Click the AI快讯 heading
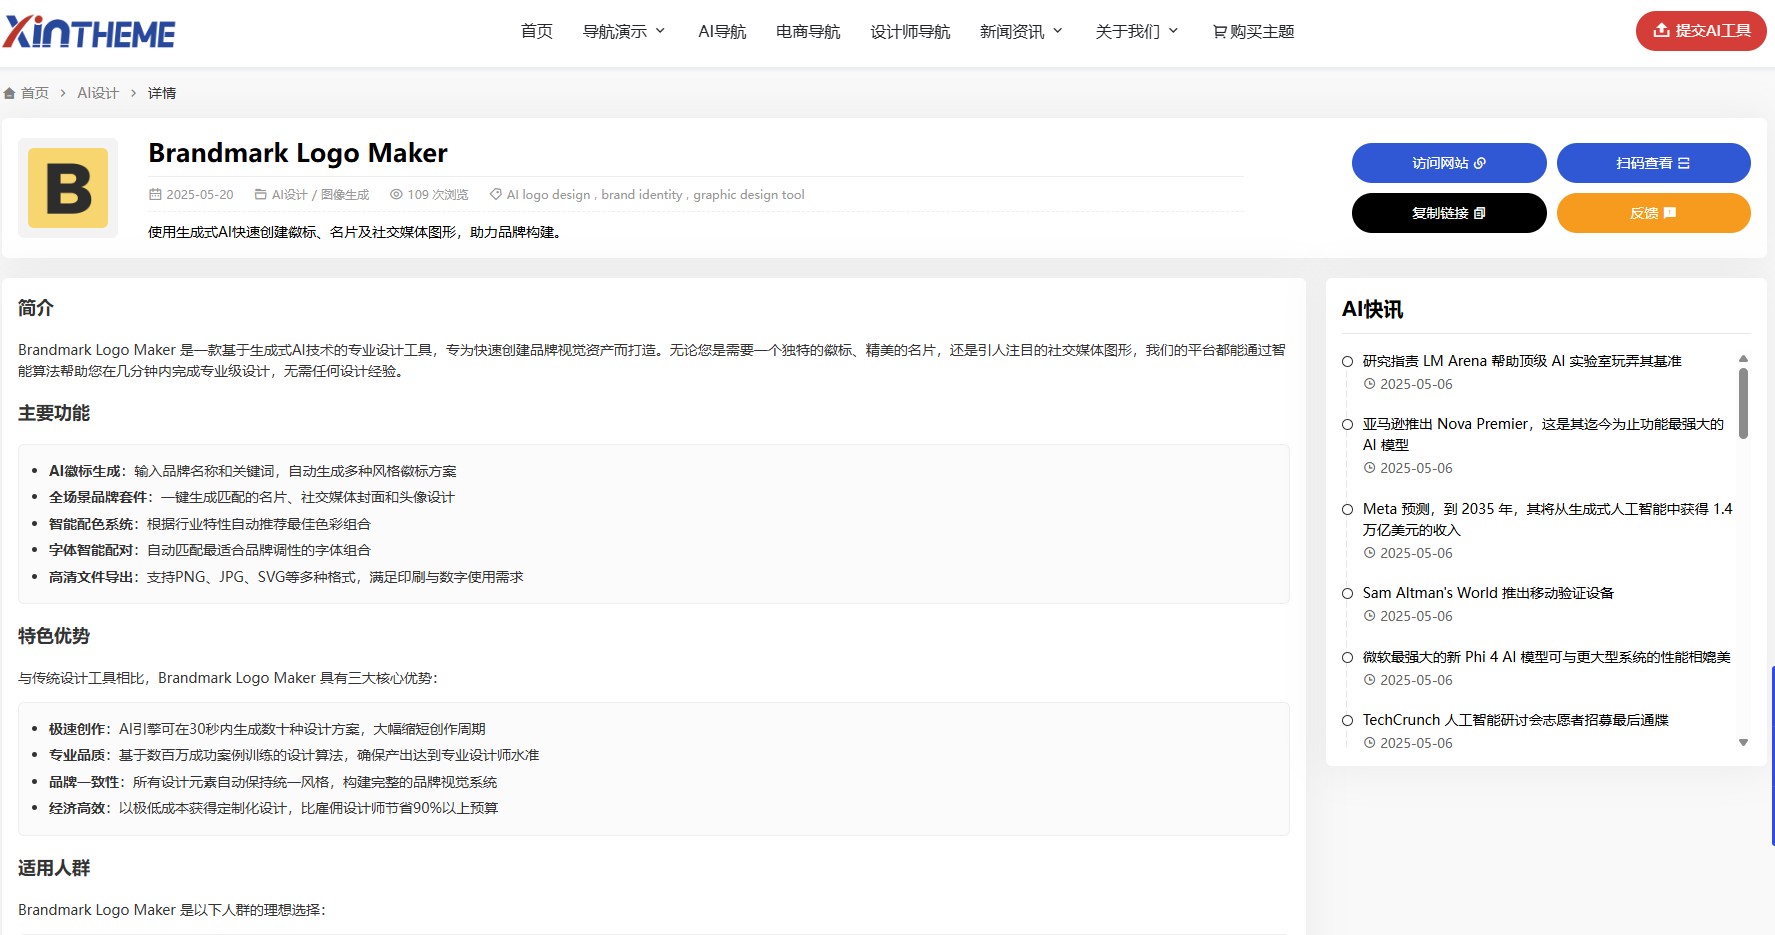This screenshot has height=935, width=1775. [1372, 310]
